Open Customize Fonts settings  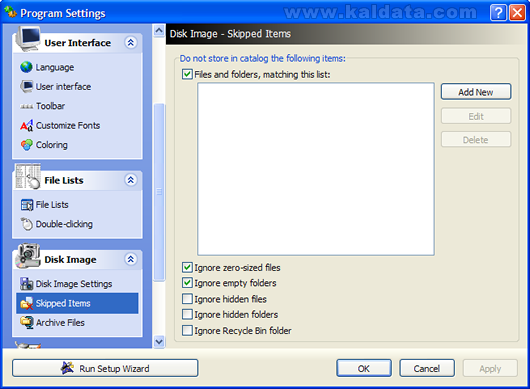click(68, 125)
